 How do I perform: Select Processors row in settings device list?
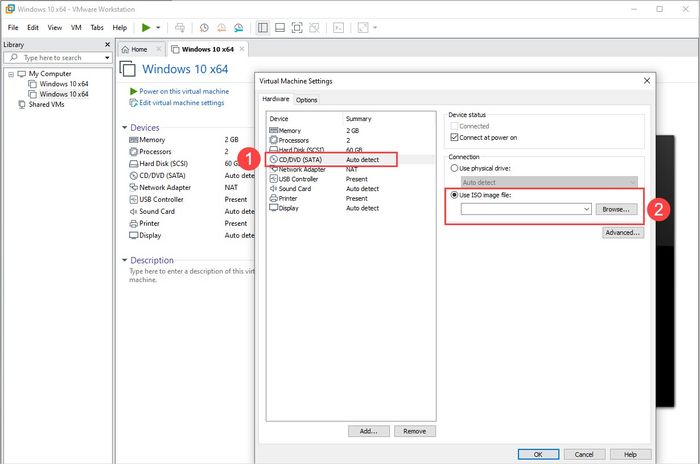(x=350, y=140)
